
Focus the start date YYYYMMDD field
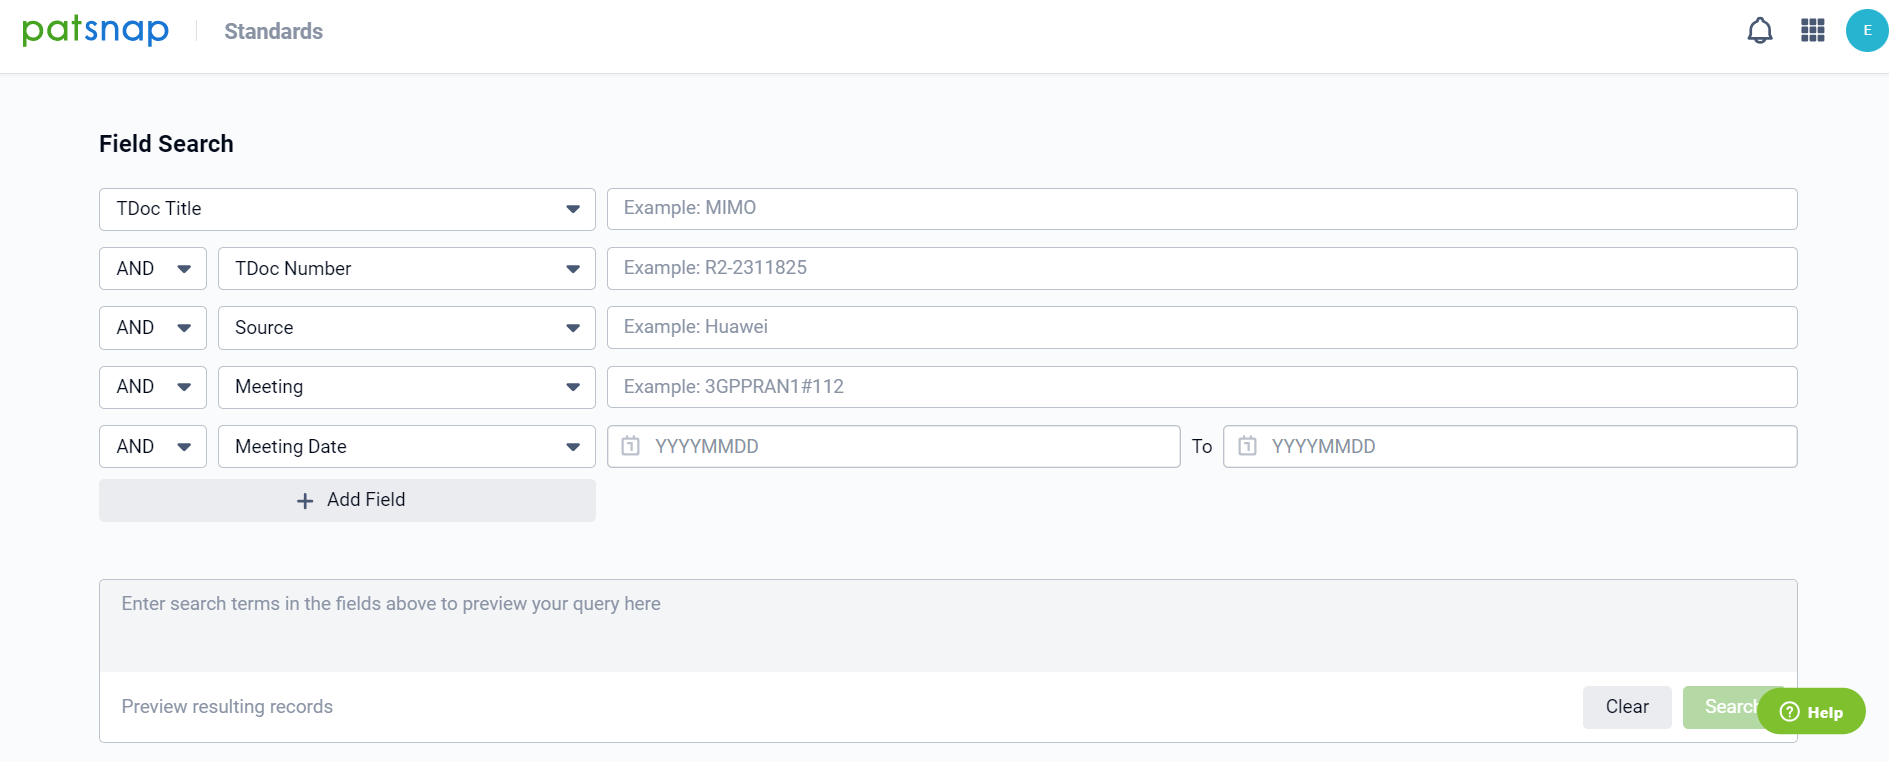(893, 446)
